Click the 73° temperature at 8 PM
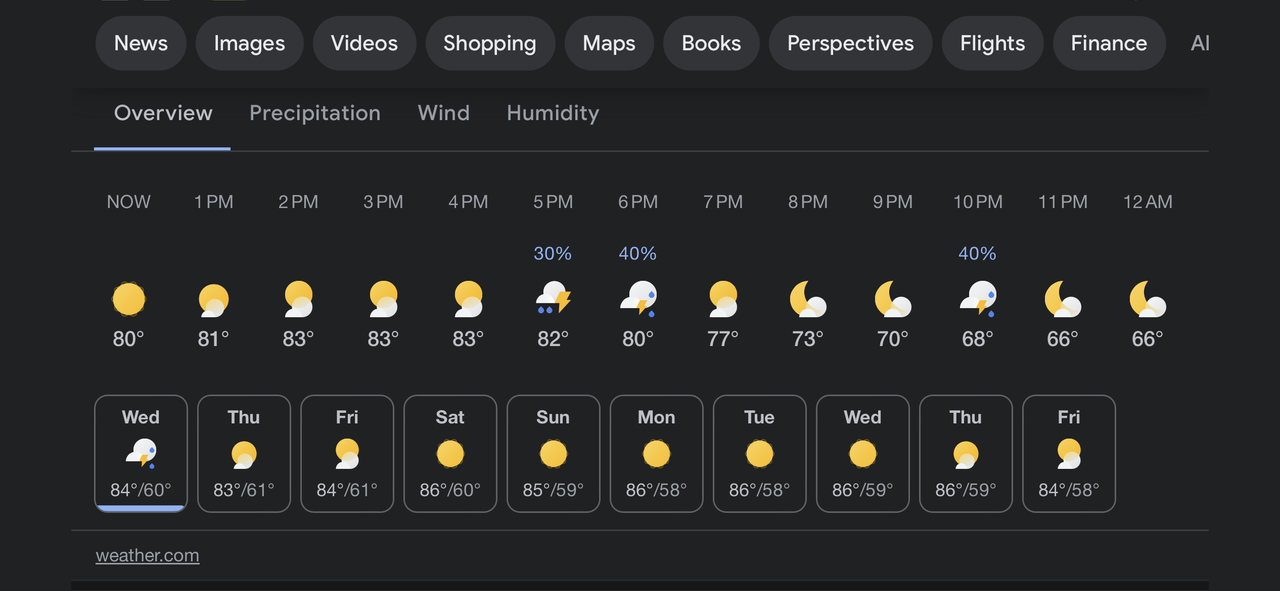 point(808,339)
